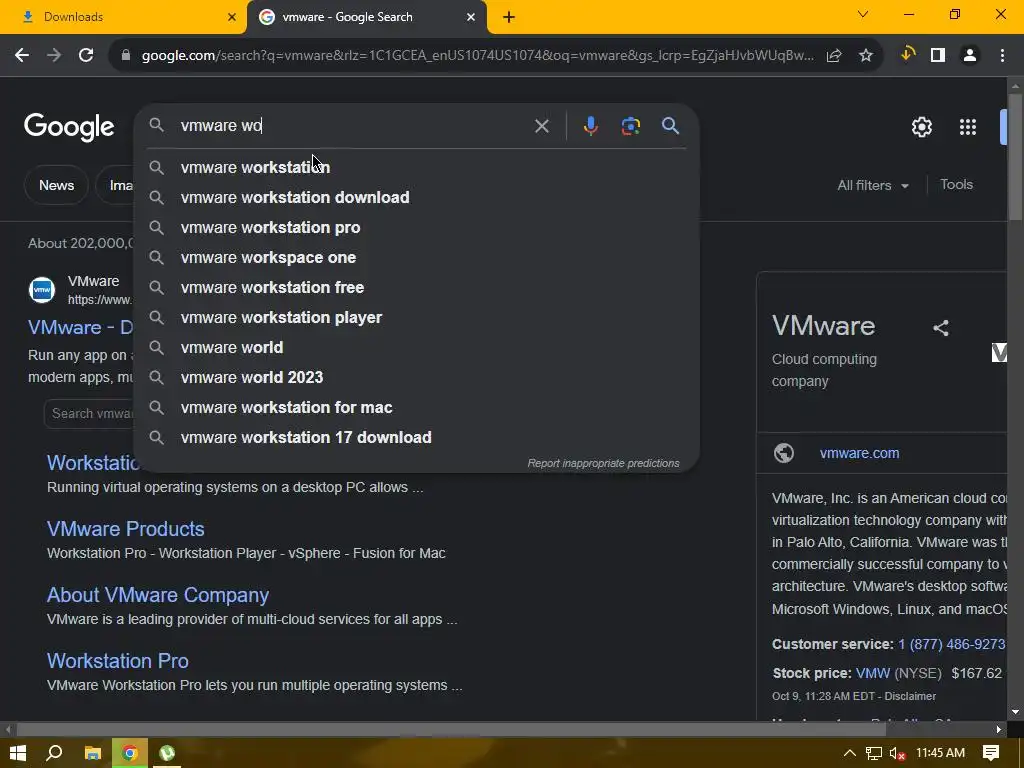The height and width of the screenshot is (768, 1024).
Task: Click the blue magnifier search button
Action: pos(671,125)
